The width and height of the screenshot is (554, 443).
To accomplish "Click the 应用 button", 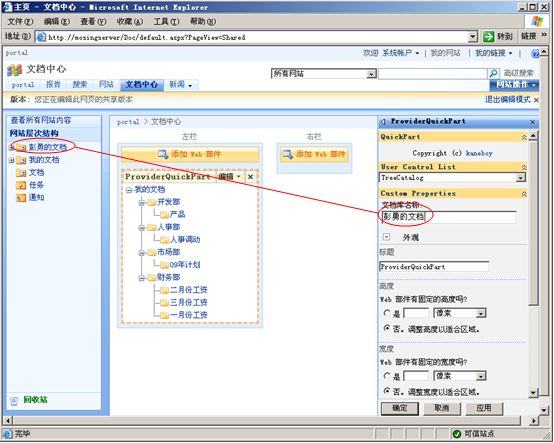I will tap(484, 408).
